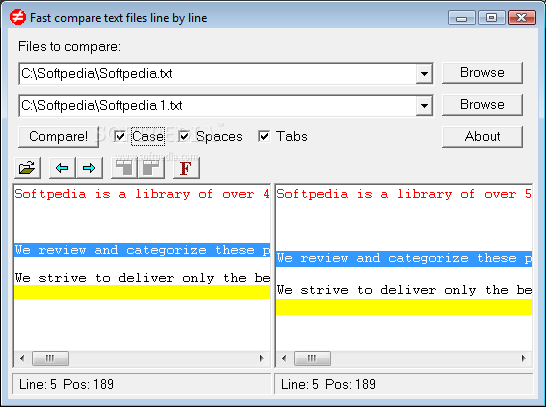Screen dimensions: 546x407
Task: Select red line 'over 4' in left pane
Action: (x=142, y=194)
